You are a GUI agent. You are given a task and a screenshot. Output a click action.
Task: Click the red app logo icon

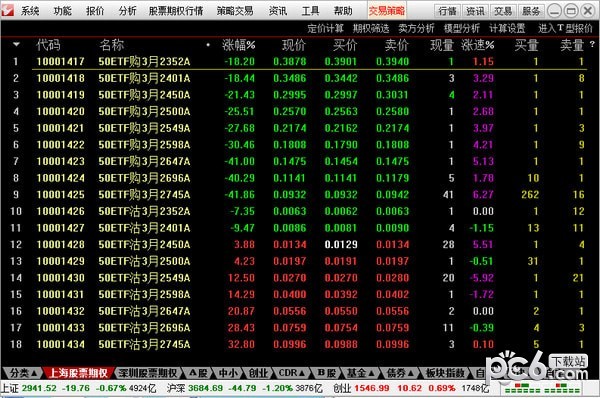[x=8, y=10]
